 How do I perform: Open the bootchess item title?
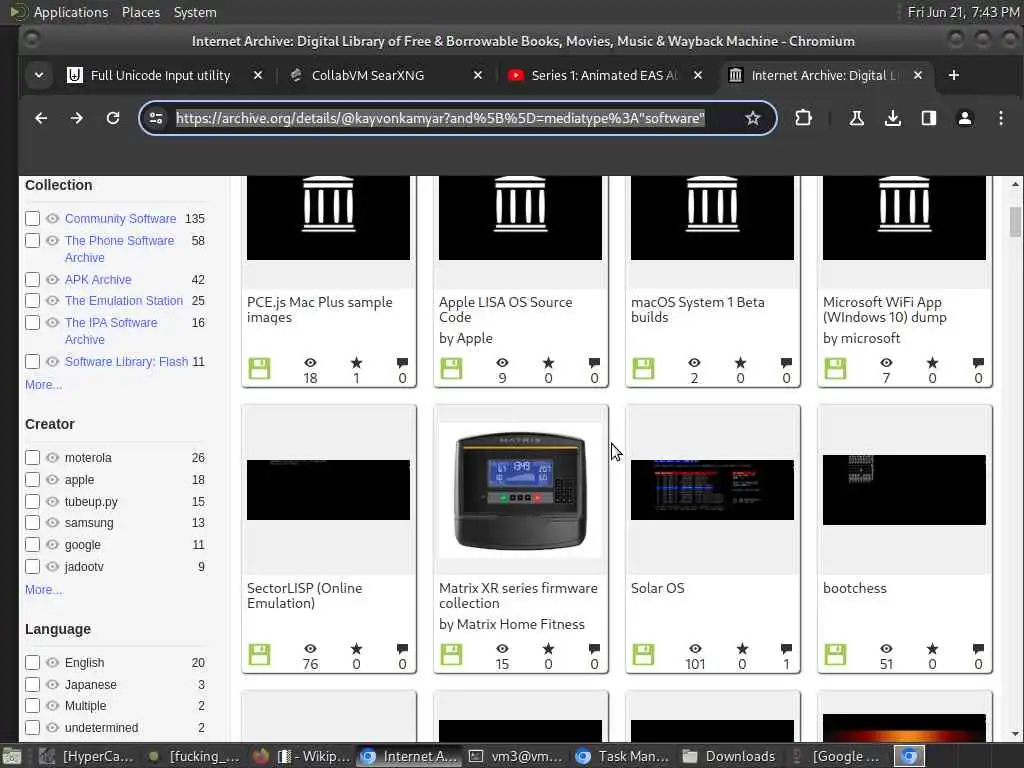click(854, 588)
